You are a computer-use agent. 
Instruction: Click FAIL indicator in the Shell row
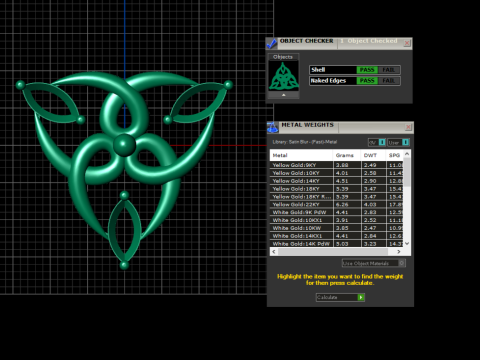[388, 70]
